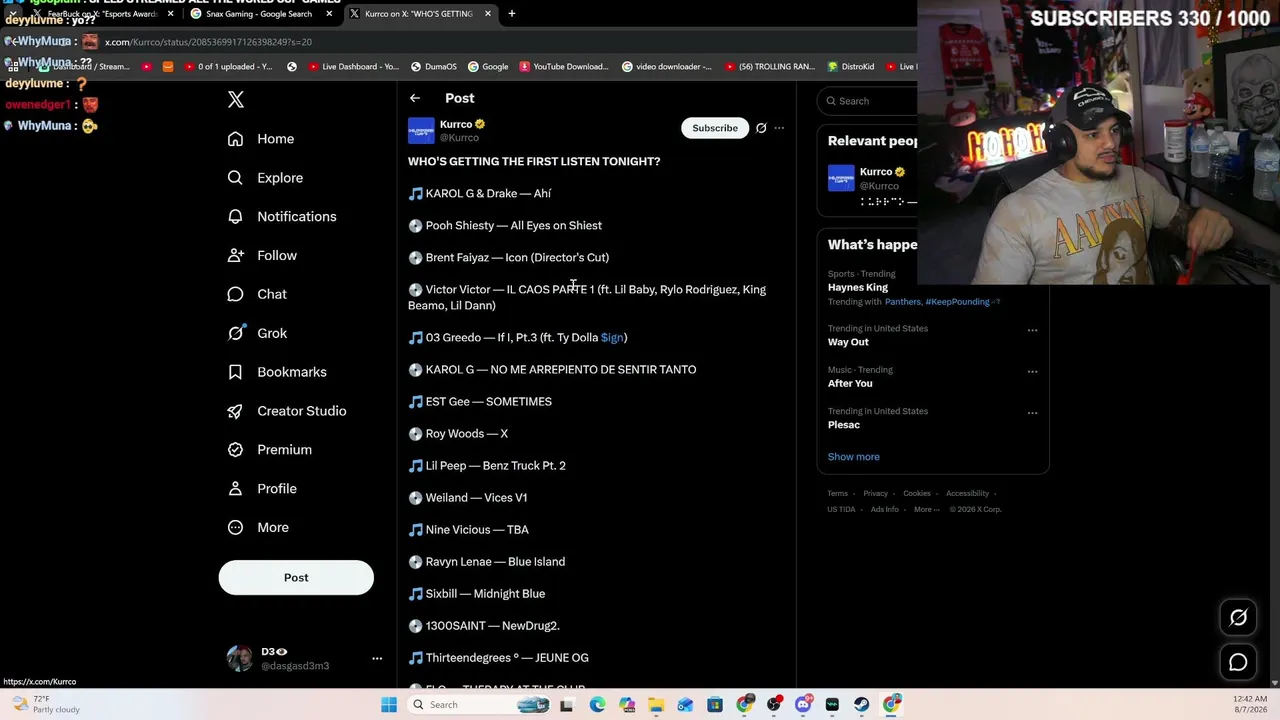
Task: Click the white Post button
Action: (x=296, y=577)
